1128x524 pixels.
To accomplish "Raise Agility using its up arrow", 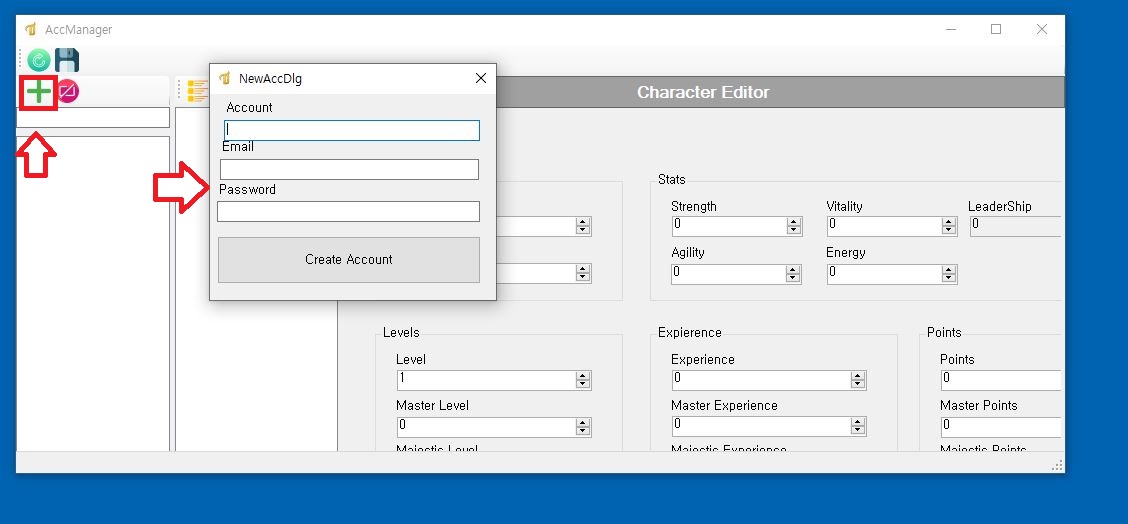I will (794, 268).
